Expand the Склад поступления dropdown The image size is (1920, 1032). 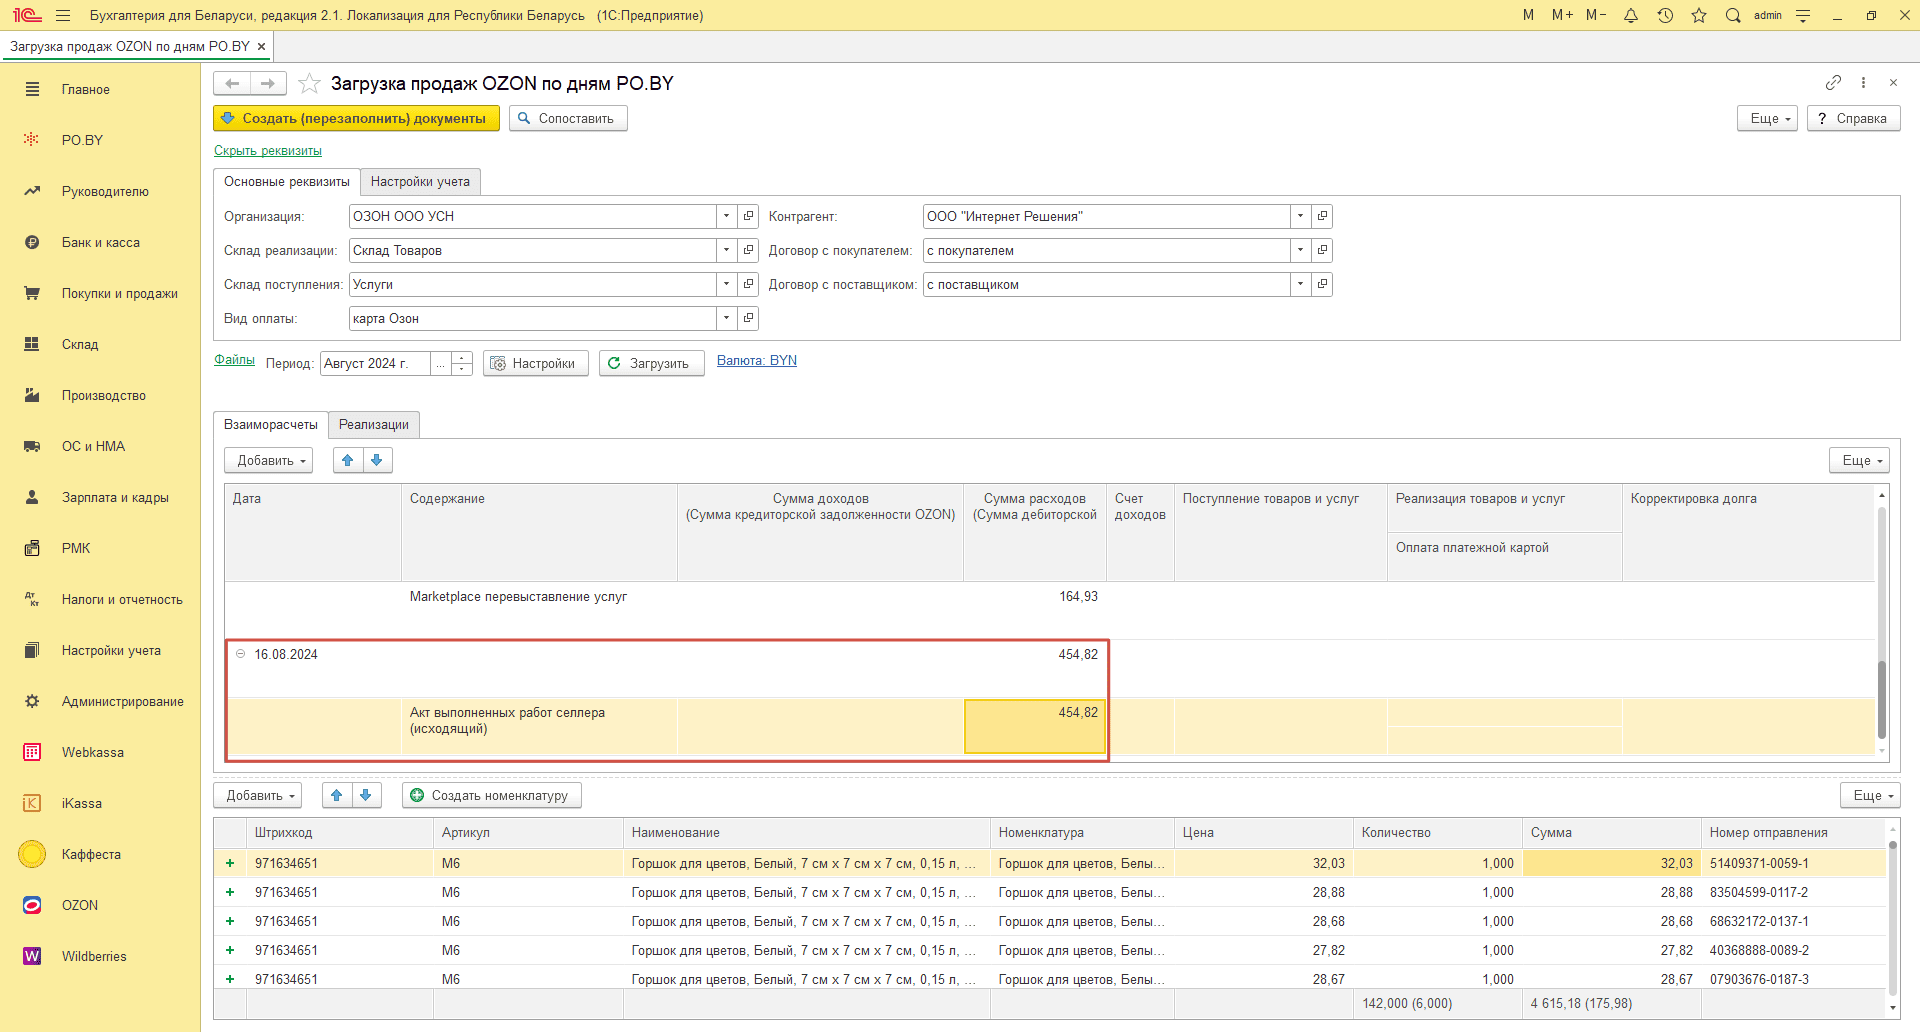727,284
